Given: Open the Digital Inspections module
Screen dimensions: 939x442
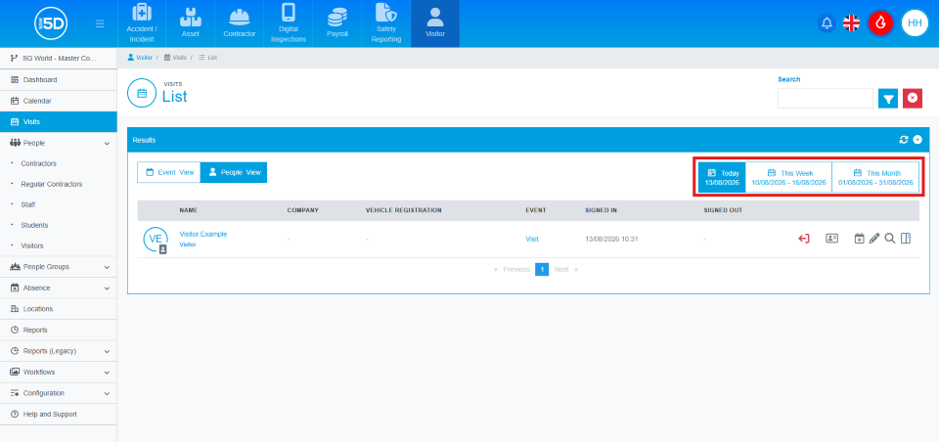Looking at the screenshot, I should pos(288,23).
